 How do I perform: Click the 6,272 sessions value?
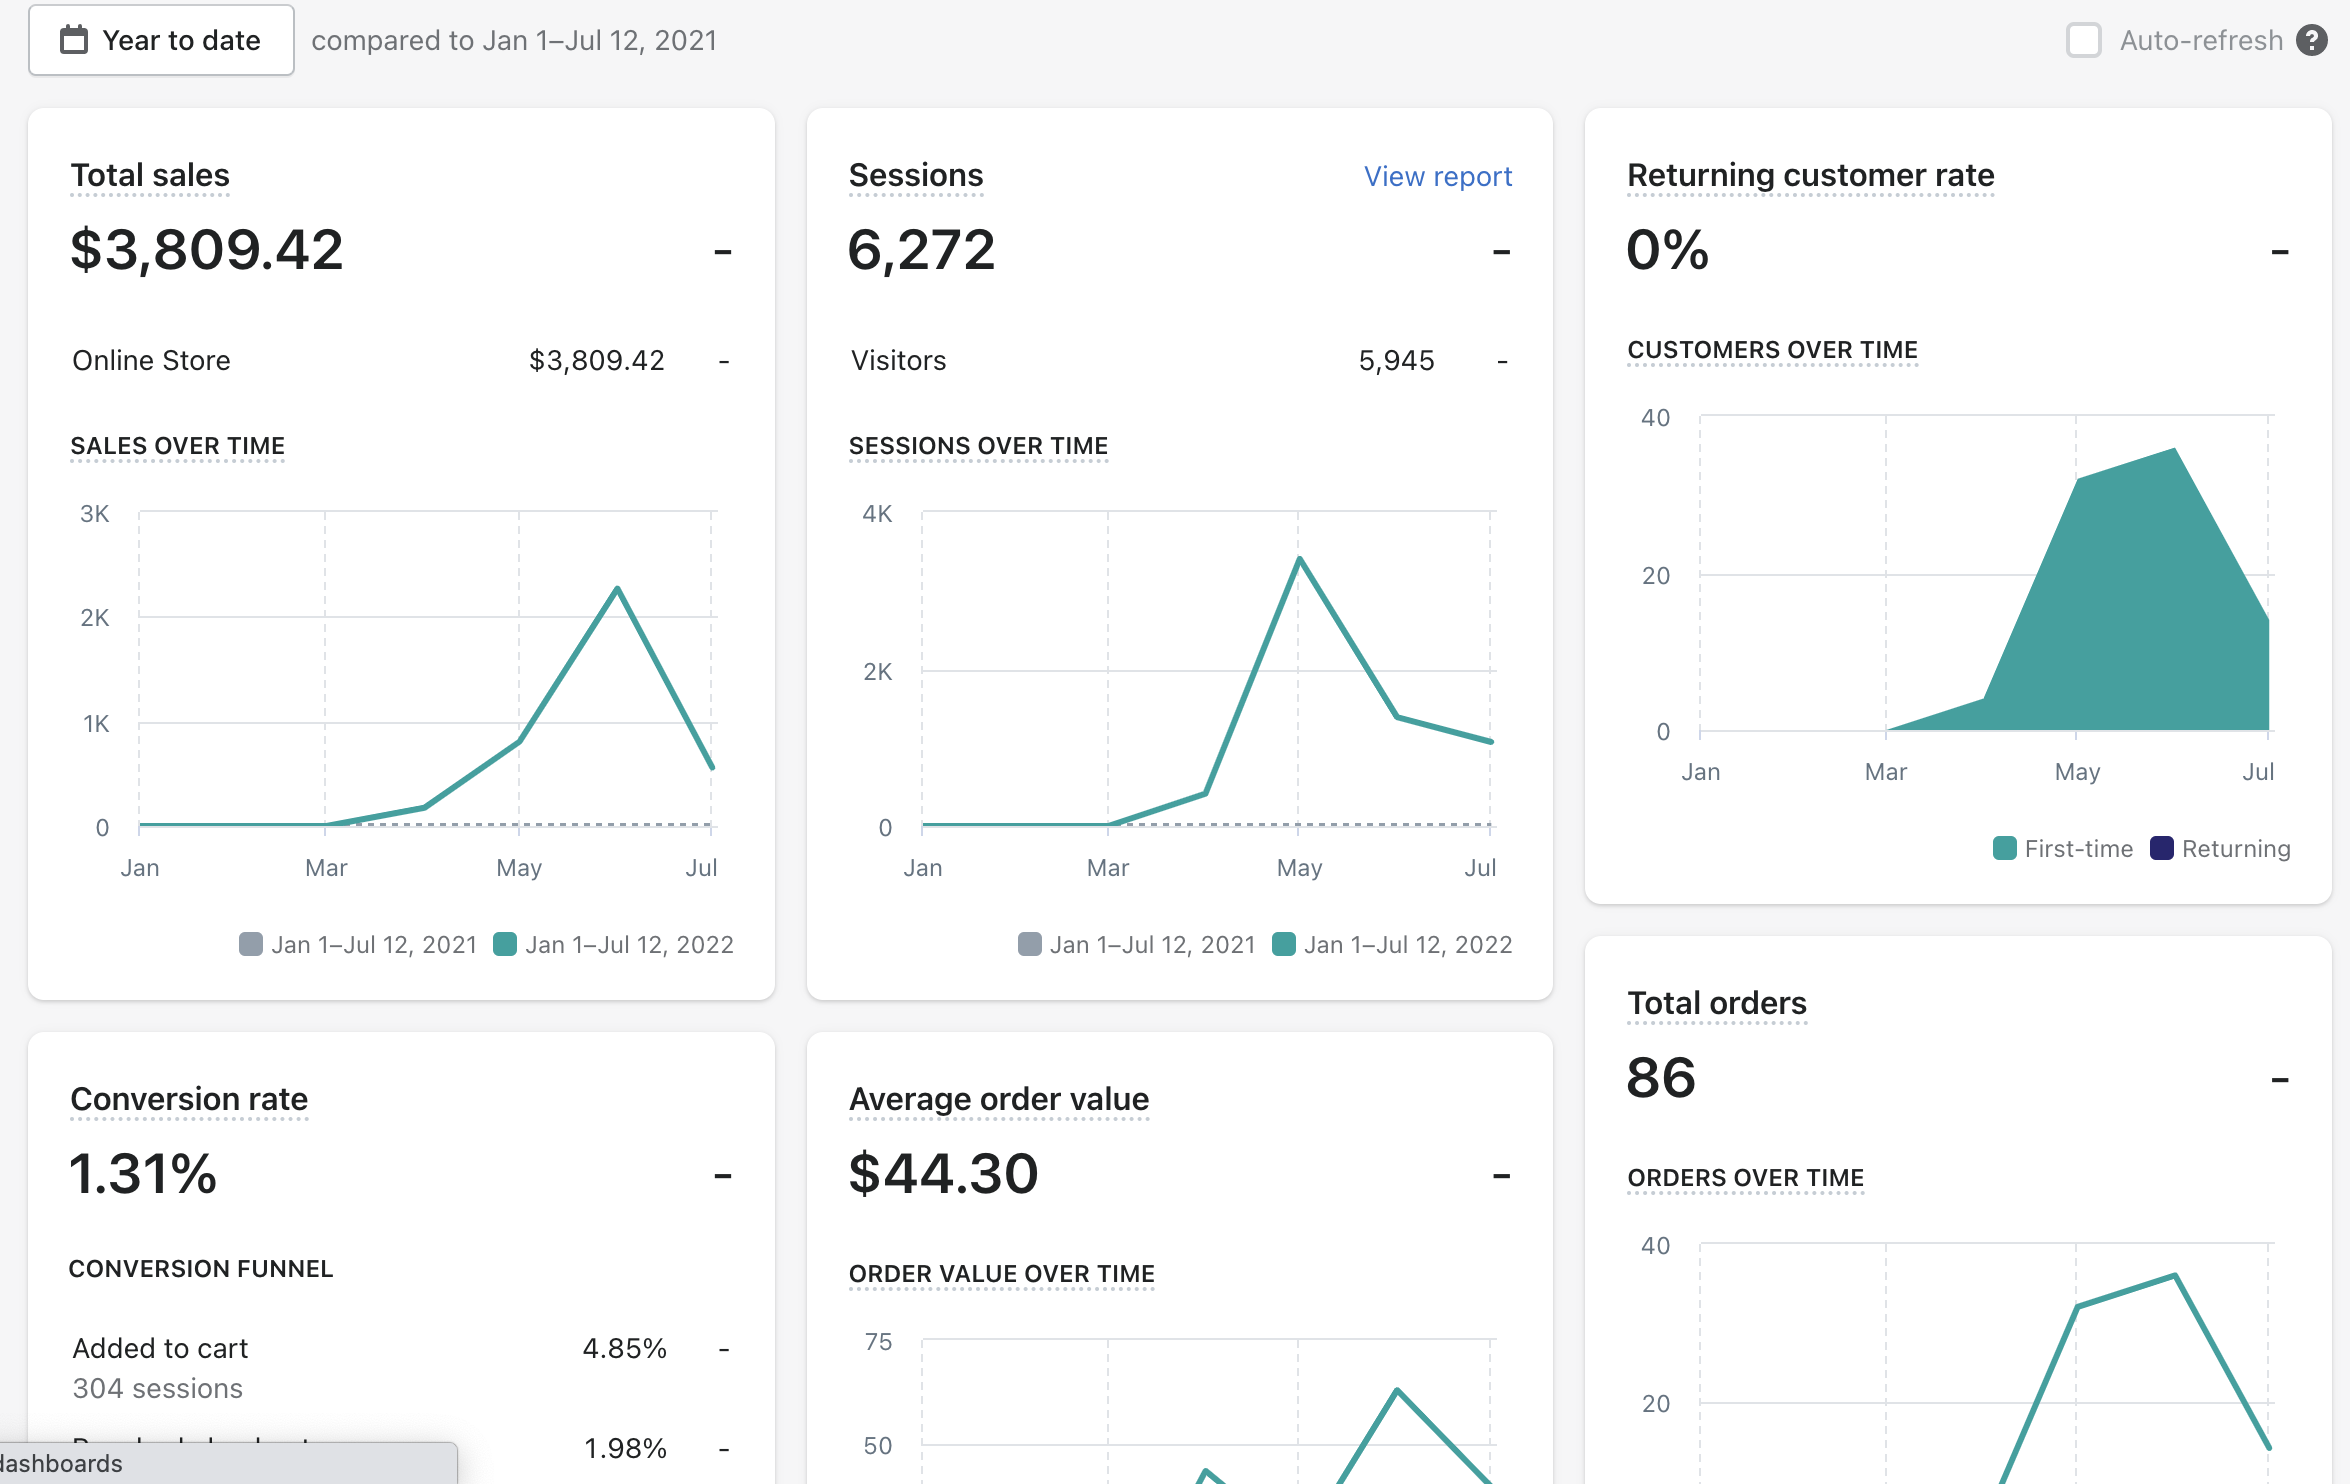click(x=921, y=250)
